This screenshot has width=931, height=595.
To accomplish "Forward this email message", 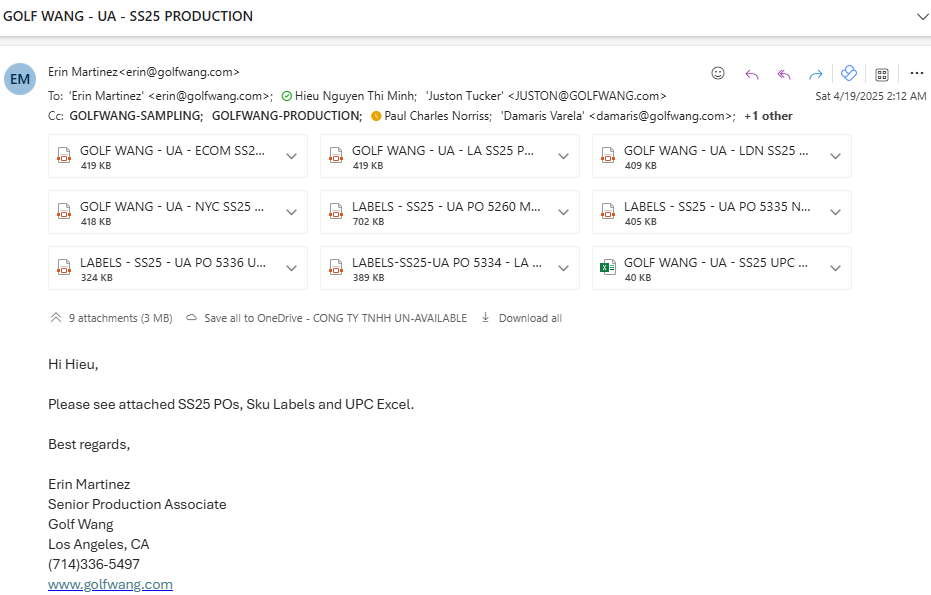I will (x=816, y=74).
